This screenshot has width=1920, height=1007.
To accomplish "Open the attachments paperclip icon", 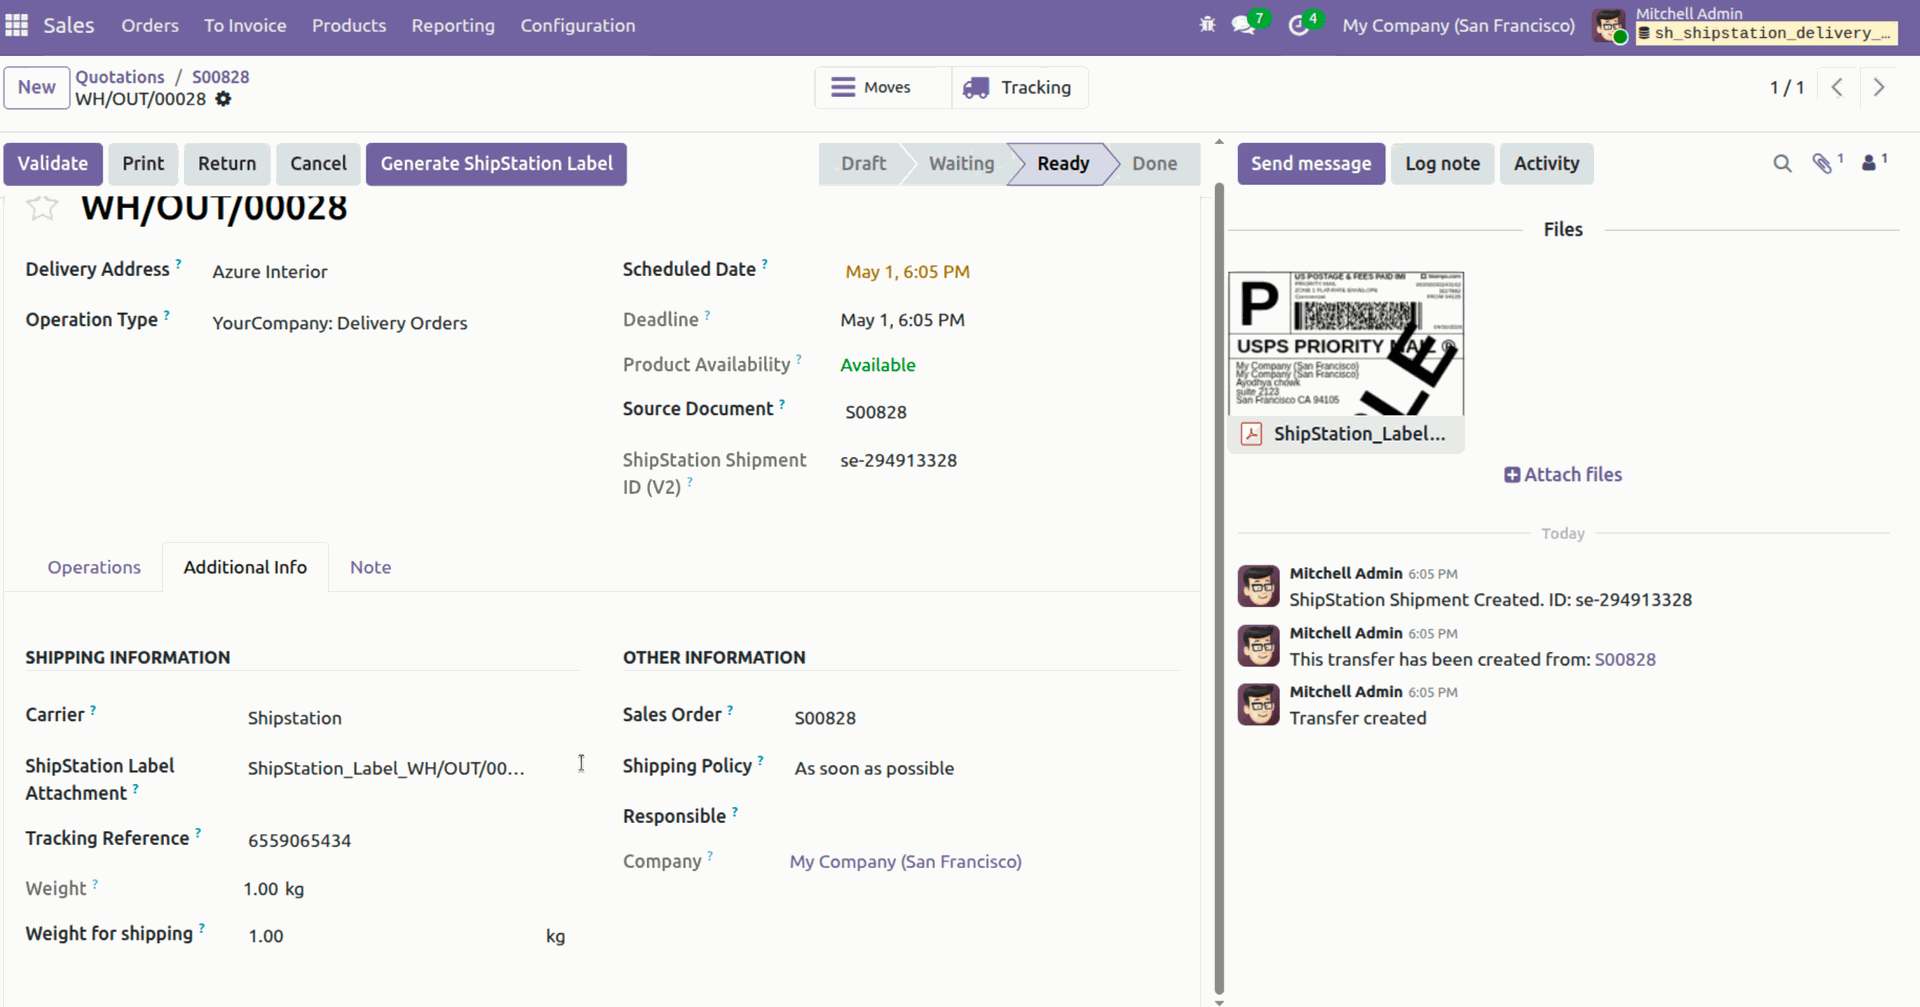I will point(1824,163).
